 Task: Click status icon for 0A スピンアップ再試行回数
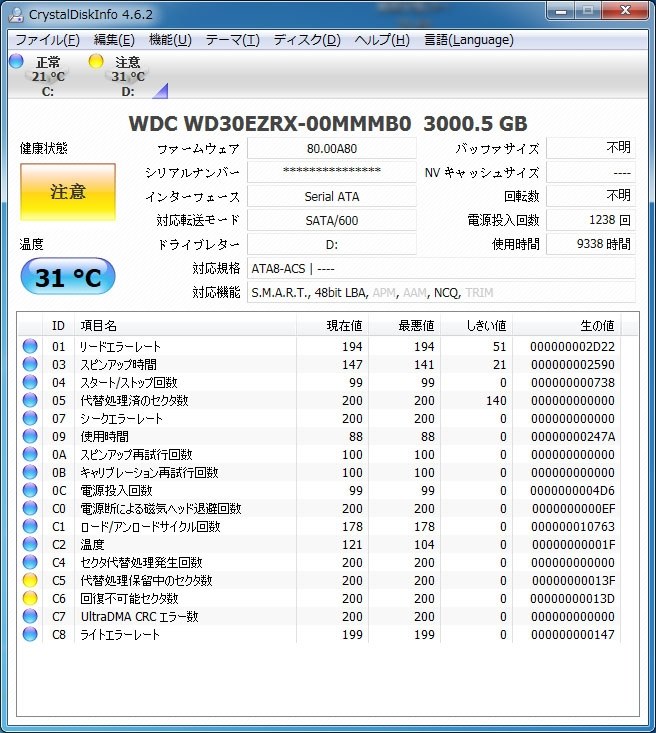click(30, 454)
